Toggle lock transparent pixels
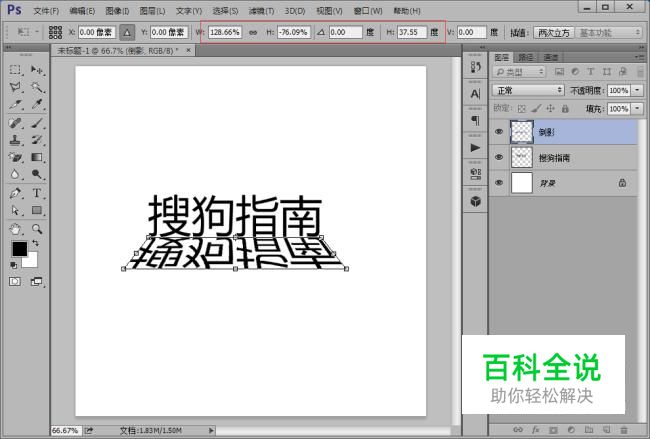Image resolution: width=650 pixels, height=439 pixels. pos(522,109)
